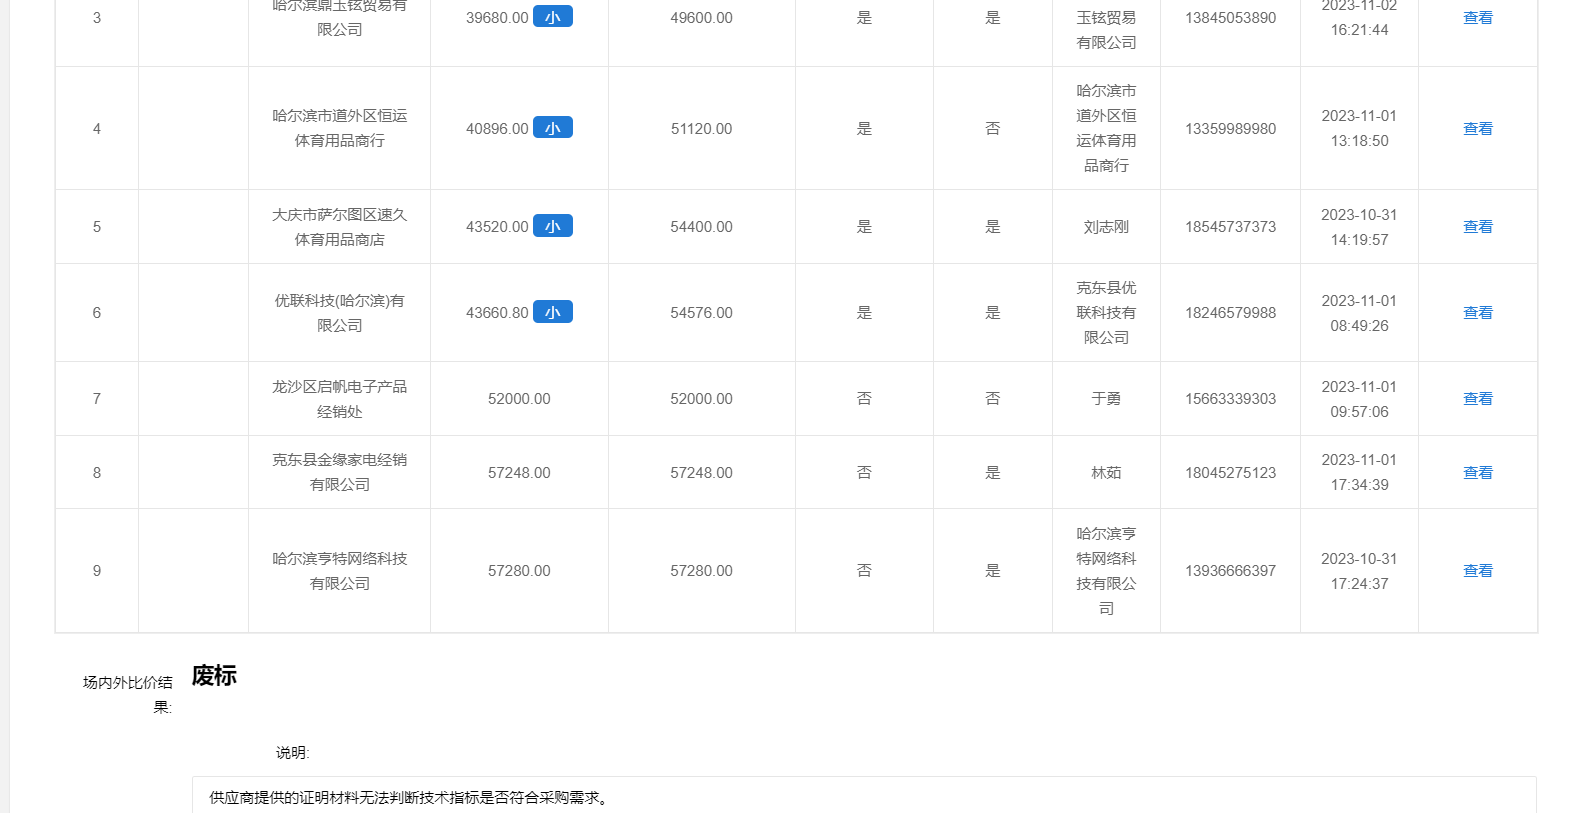Image resolution: width=1579 pixels, height=813 pixels.
Task: View 克东县金缘家电经销有限公司 via 查看
Action: (1477, 473)
